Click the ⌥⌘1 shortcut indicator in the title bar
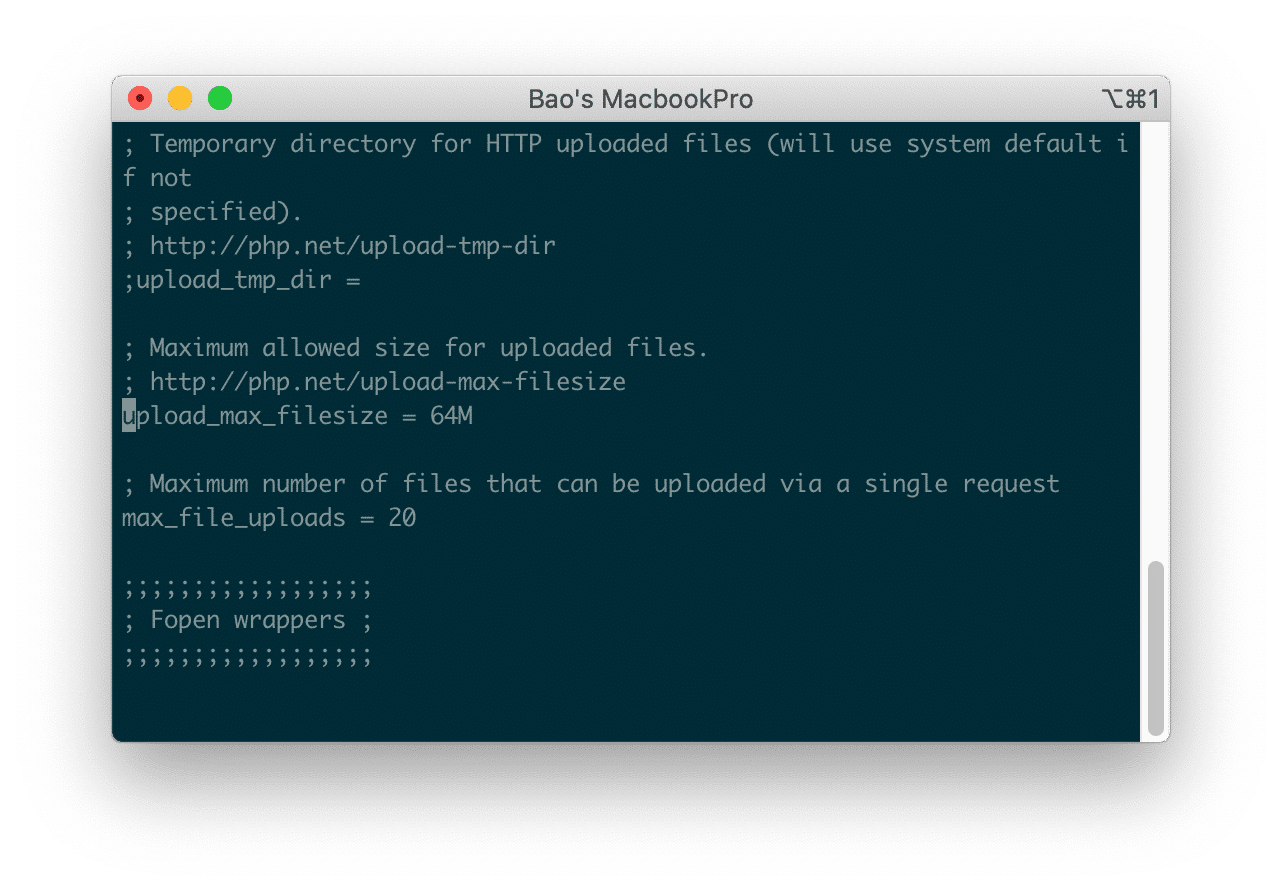This screenshot has width=1282, height=890. (1128, 100)
